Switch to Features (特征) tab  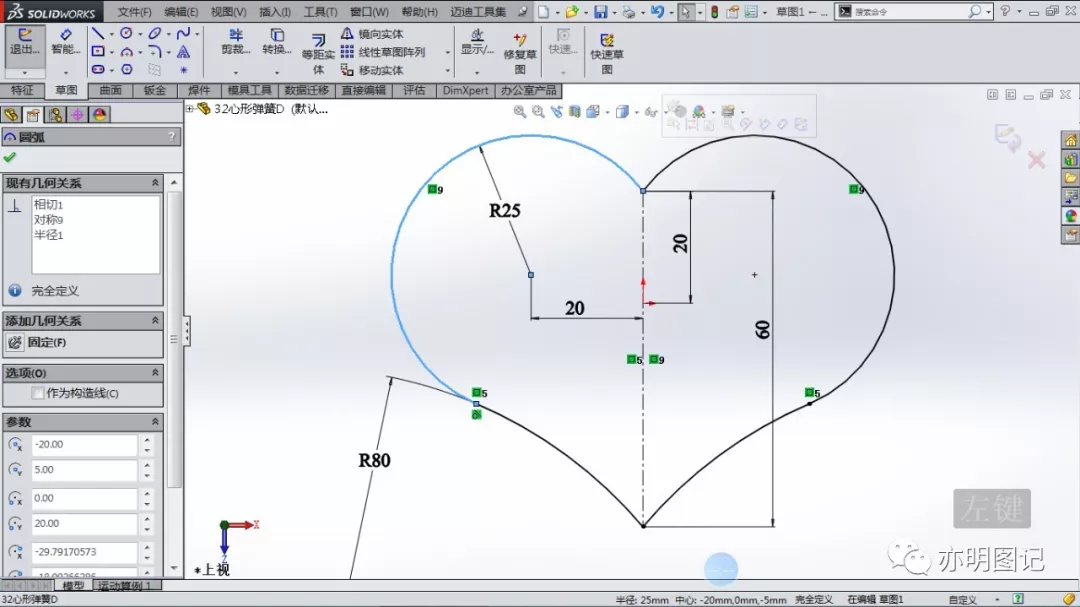tap(22, 90)
